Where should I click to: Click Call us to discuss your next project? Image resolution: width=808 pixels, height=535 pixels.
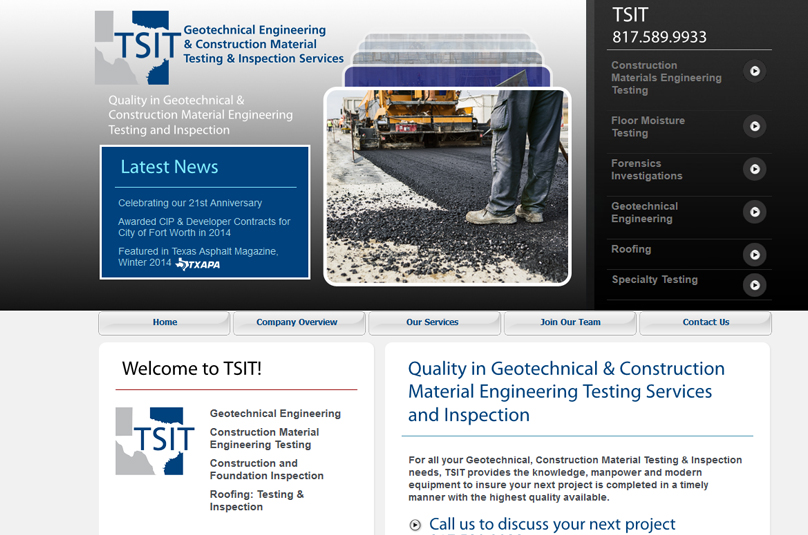click(x=552, y=524)
